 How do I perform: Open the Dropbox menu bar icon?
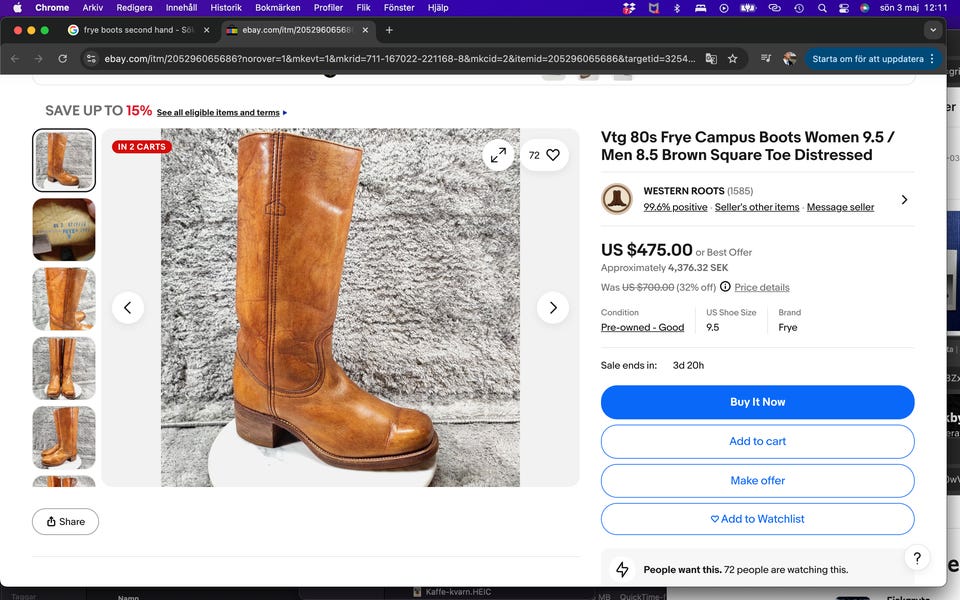(629, 8)
